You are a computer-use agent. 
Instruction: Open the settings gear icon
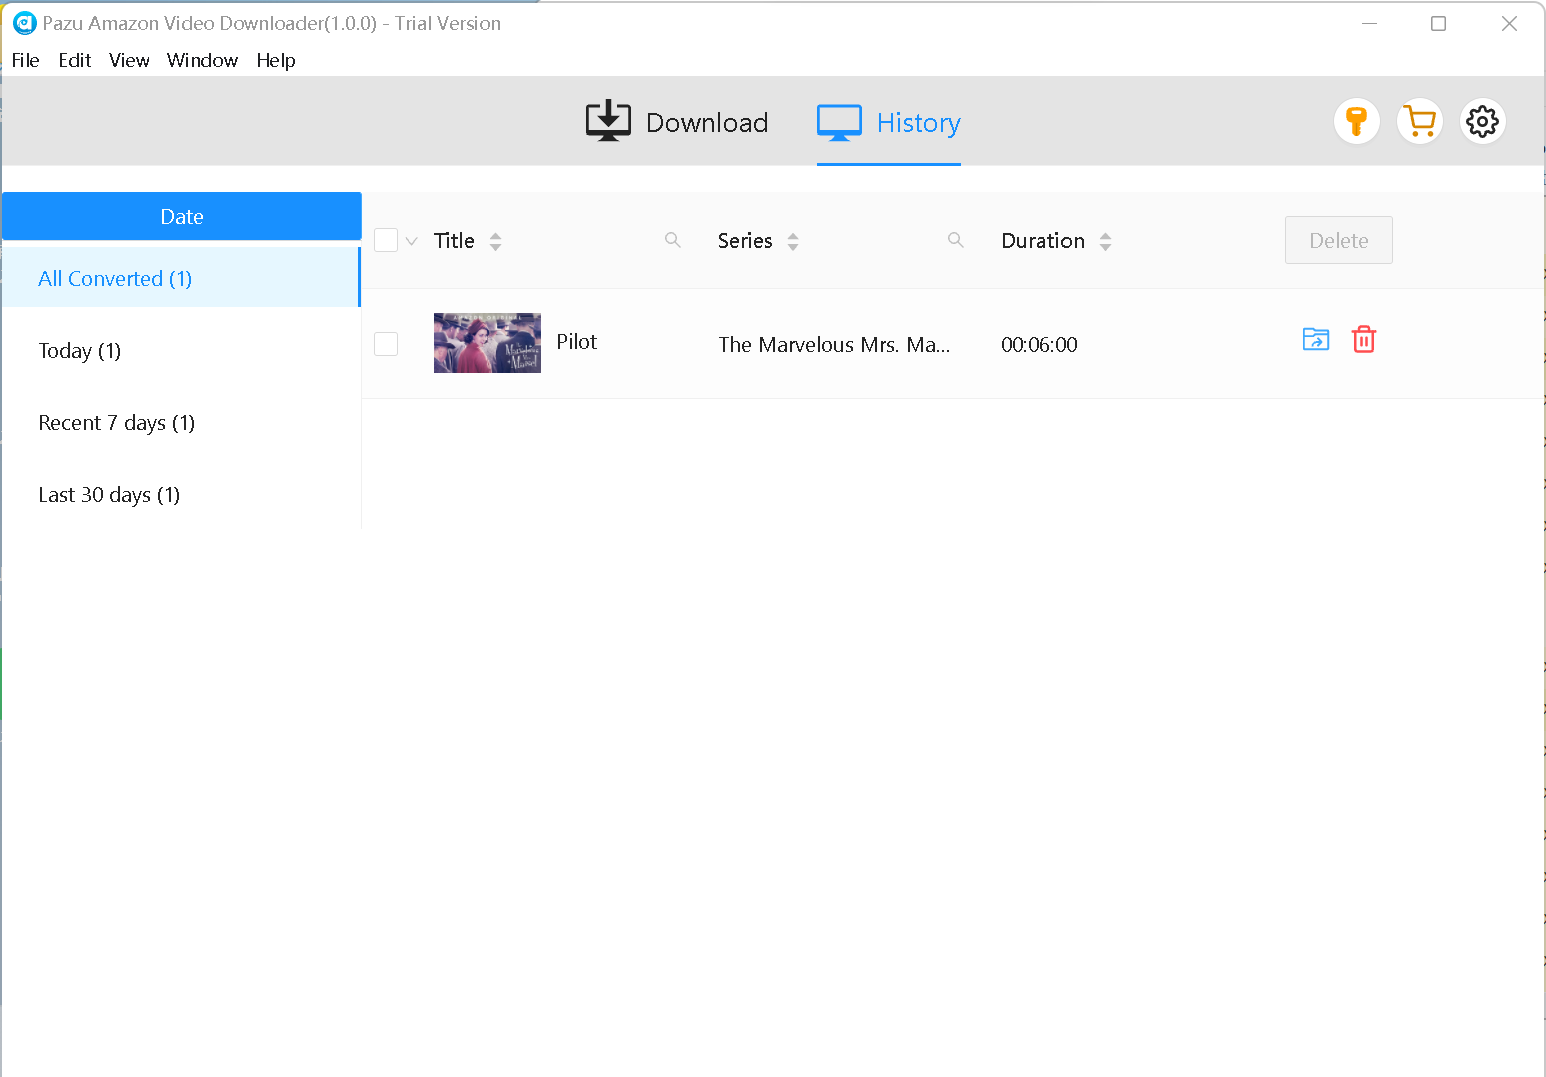(1482, 121)
